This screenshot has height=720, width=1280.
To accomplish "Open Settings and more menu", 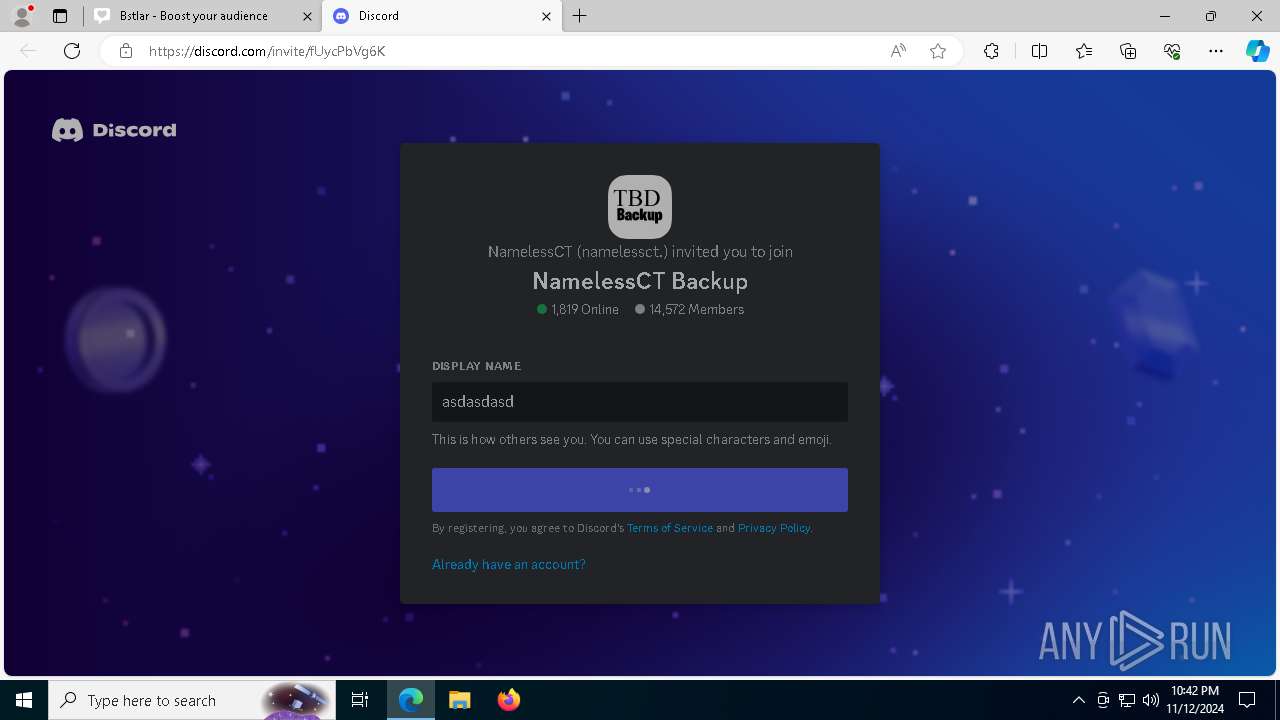I will pyautogui.click(x=1216, y=51).
